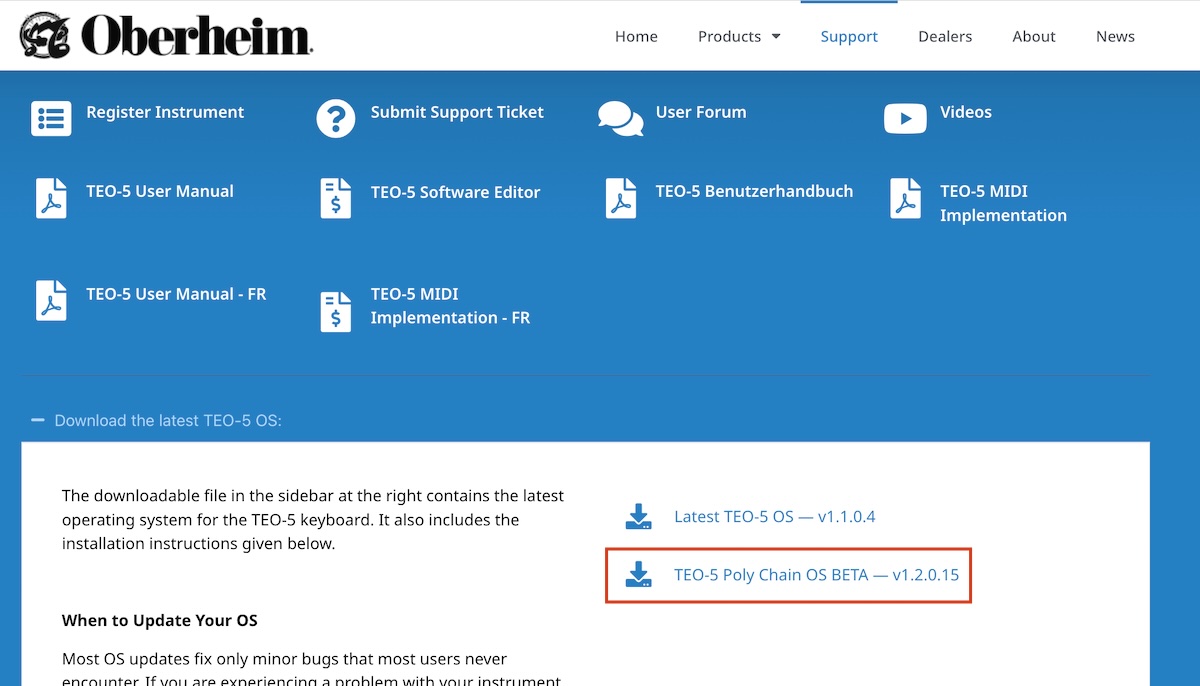The height and width of the screenshot is (686, 1200).
Task: Click the Submit Support Ticket question-mark icon
Action: pos(336,118)
